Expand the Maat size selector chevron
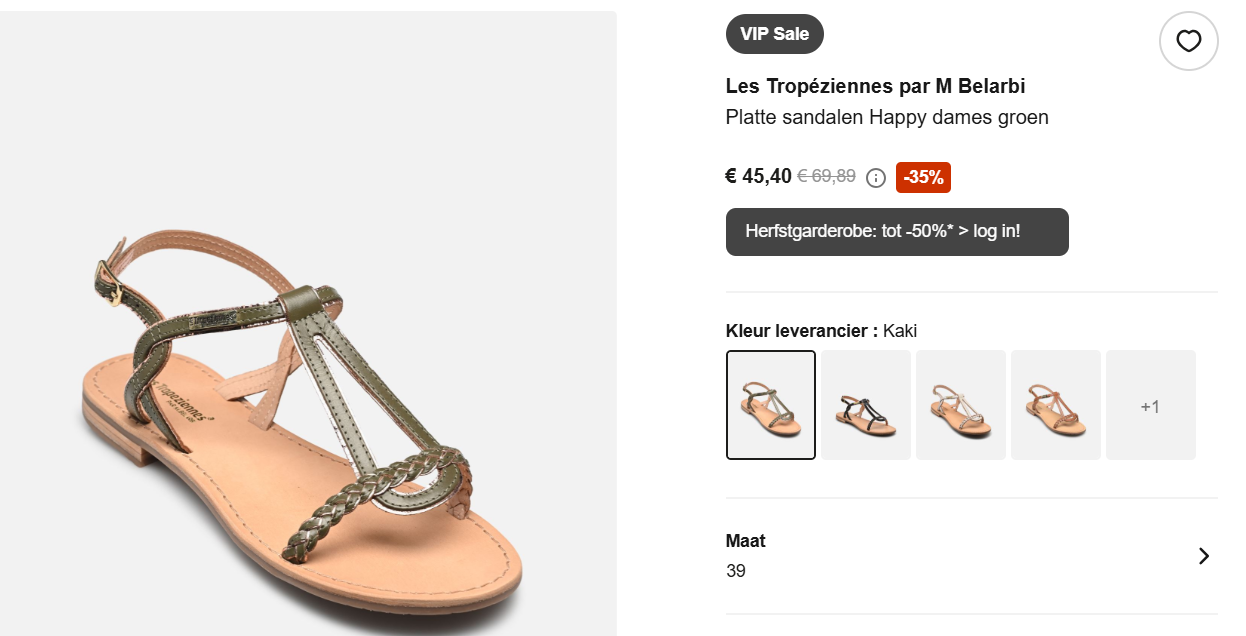Image resolution: width=1246 pixels, height=636 pixels. point(1202,555)
